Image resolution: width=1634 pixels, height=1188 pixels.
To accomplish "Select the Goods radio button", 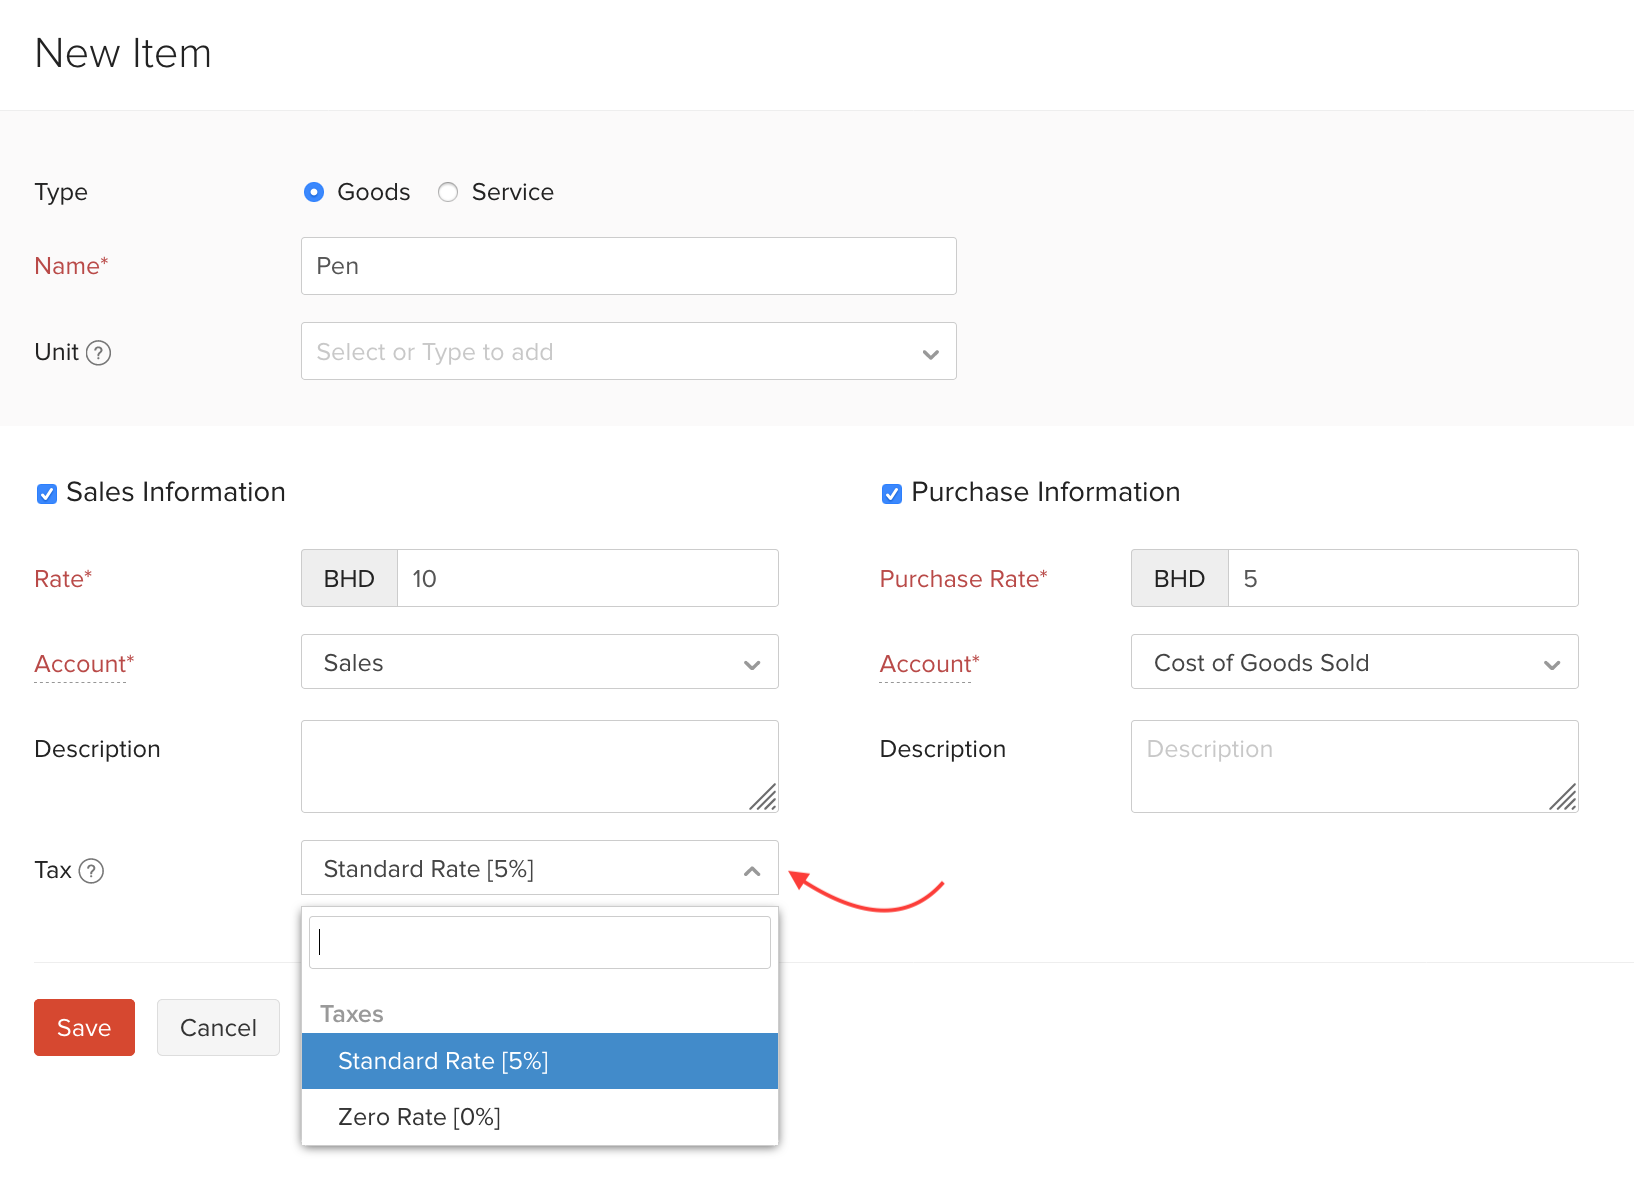I will (313, 192).
